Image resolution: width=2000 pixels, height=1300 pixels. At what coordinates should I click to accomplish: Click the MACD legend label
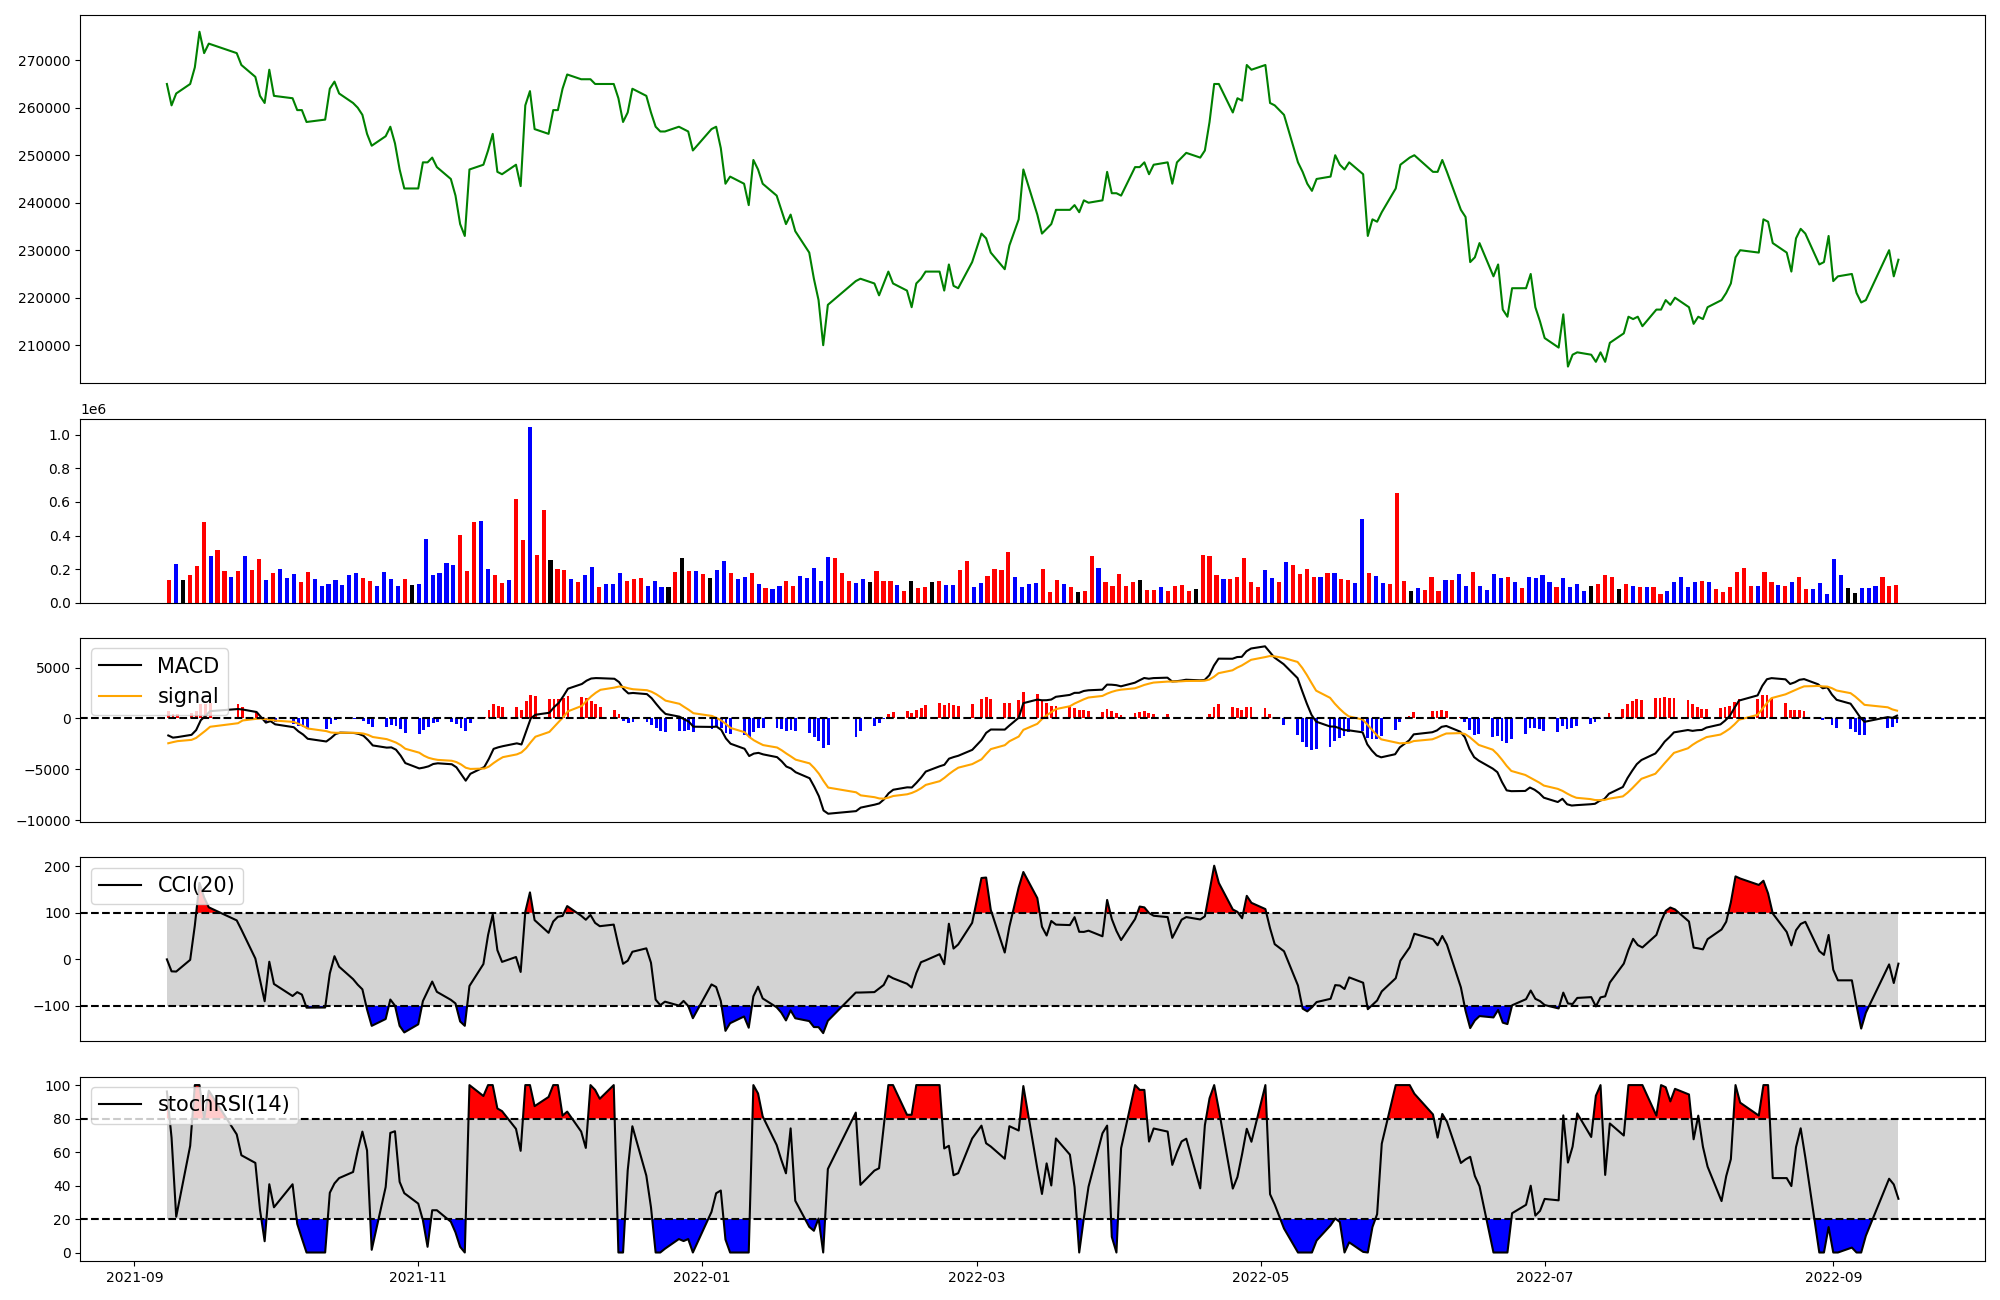click(x=187, y=666)
